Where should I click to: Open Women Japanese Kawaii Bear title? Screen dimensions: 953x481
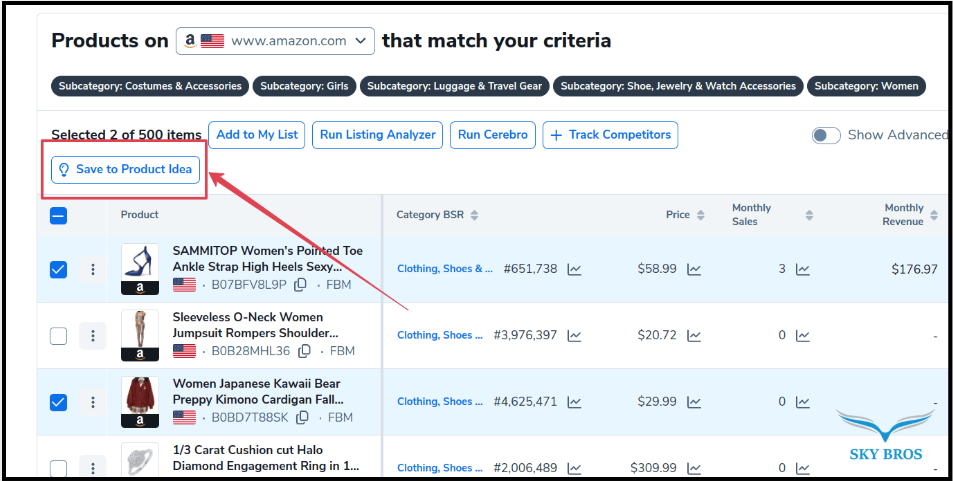pyautogui.click(x=258, y=392)
